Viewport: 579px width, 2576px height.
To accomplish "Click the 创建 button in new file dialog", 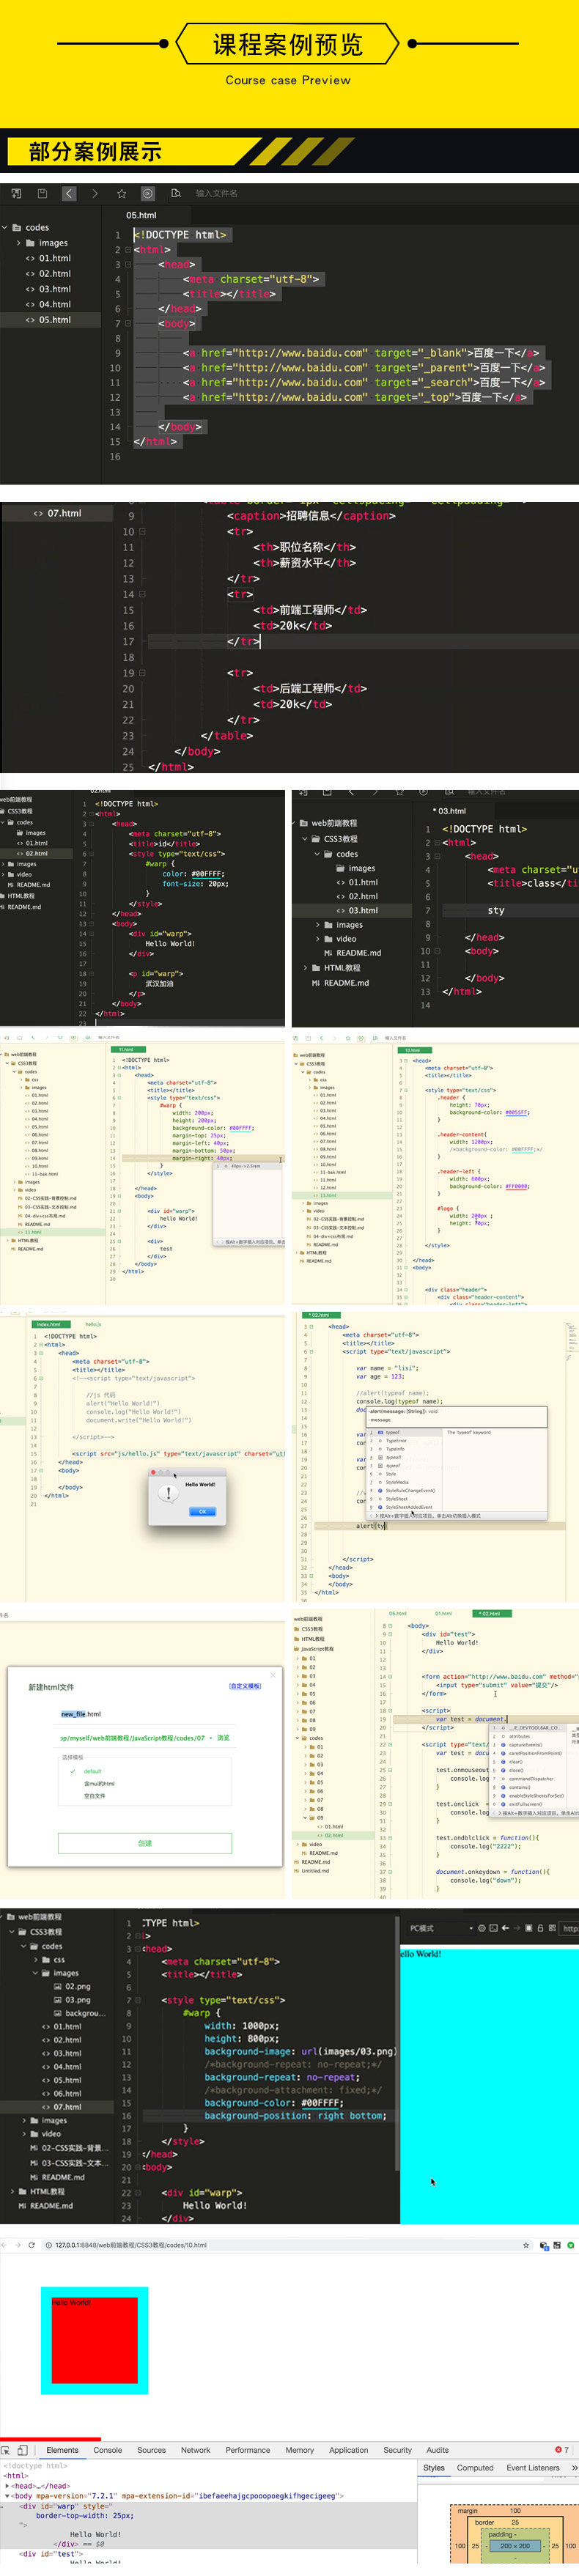I will 145,1843.
